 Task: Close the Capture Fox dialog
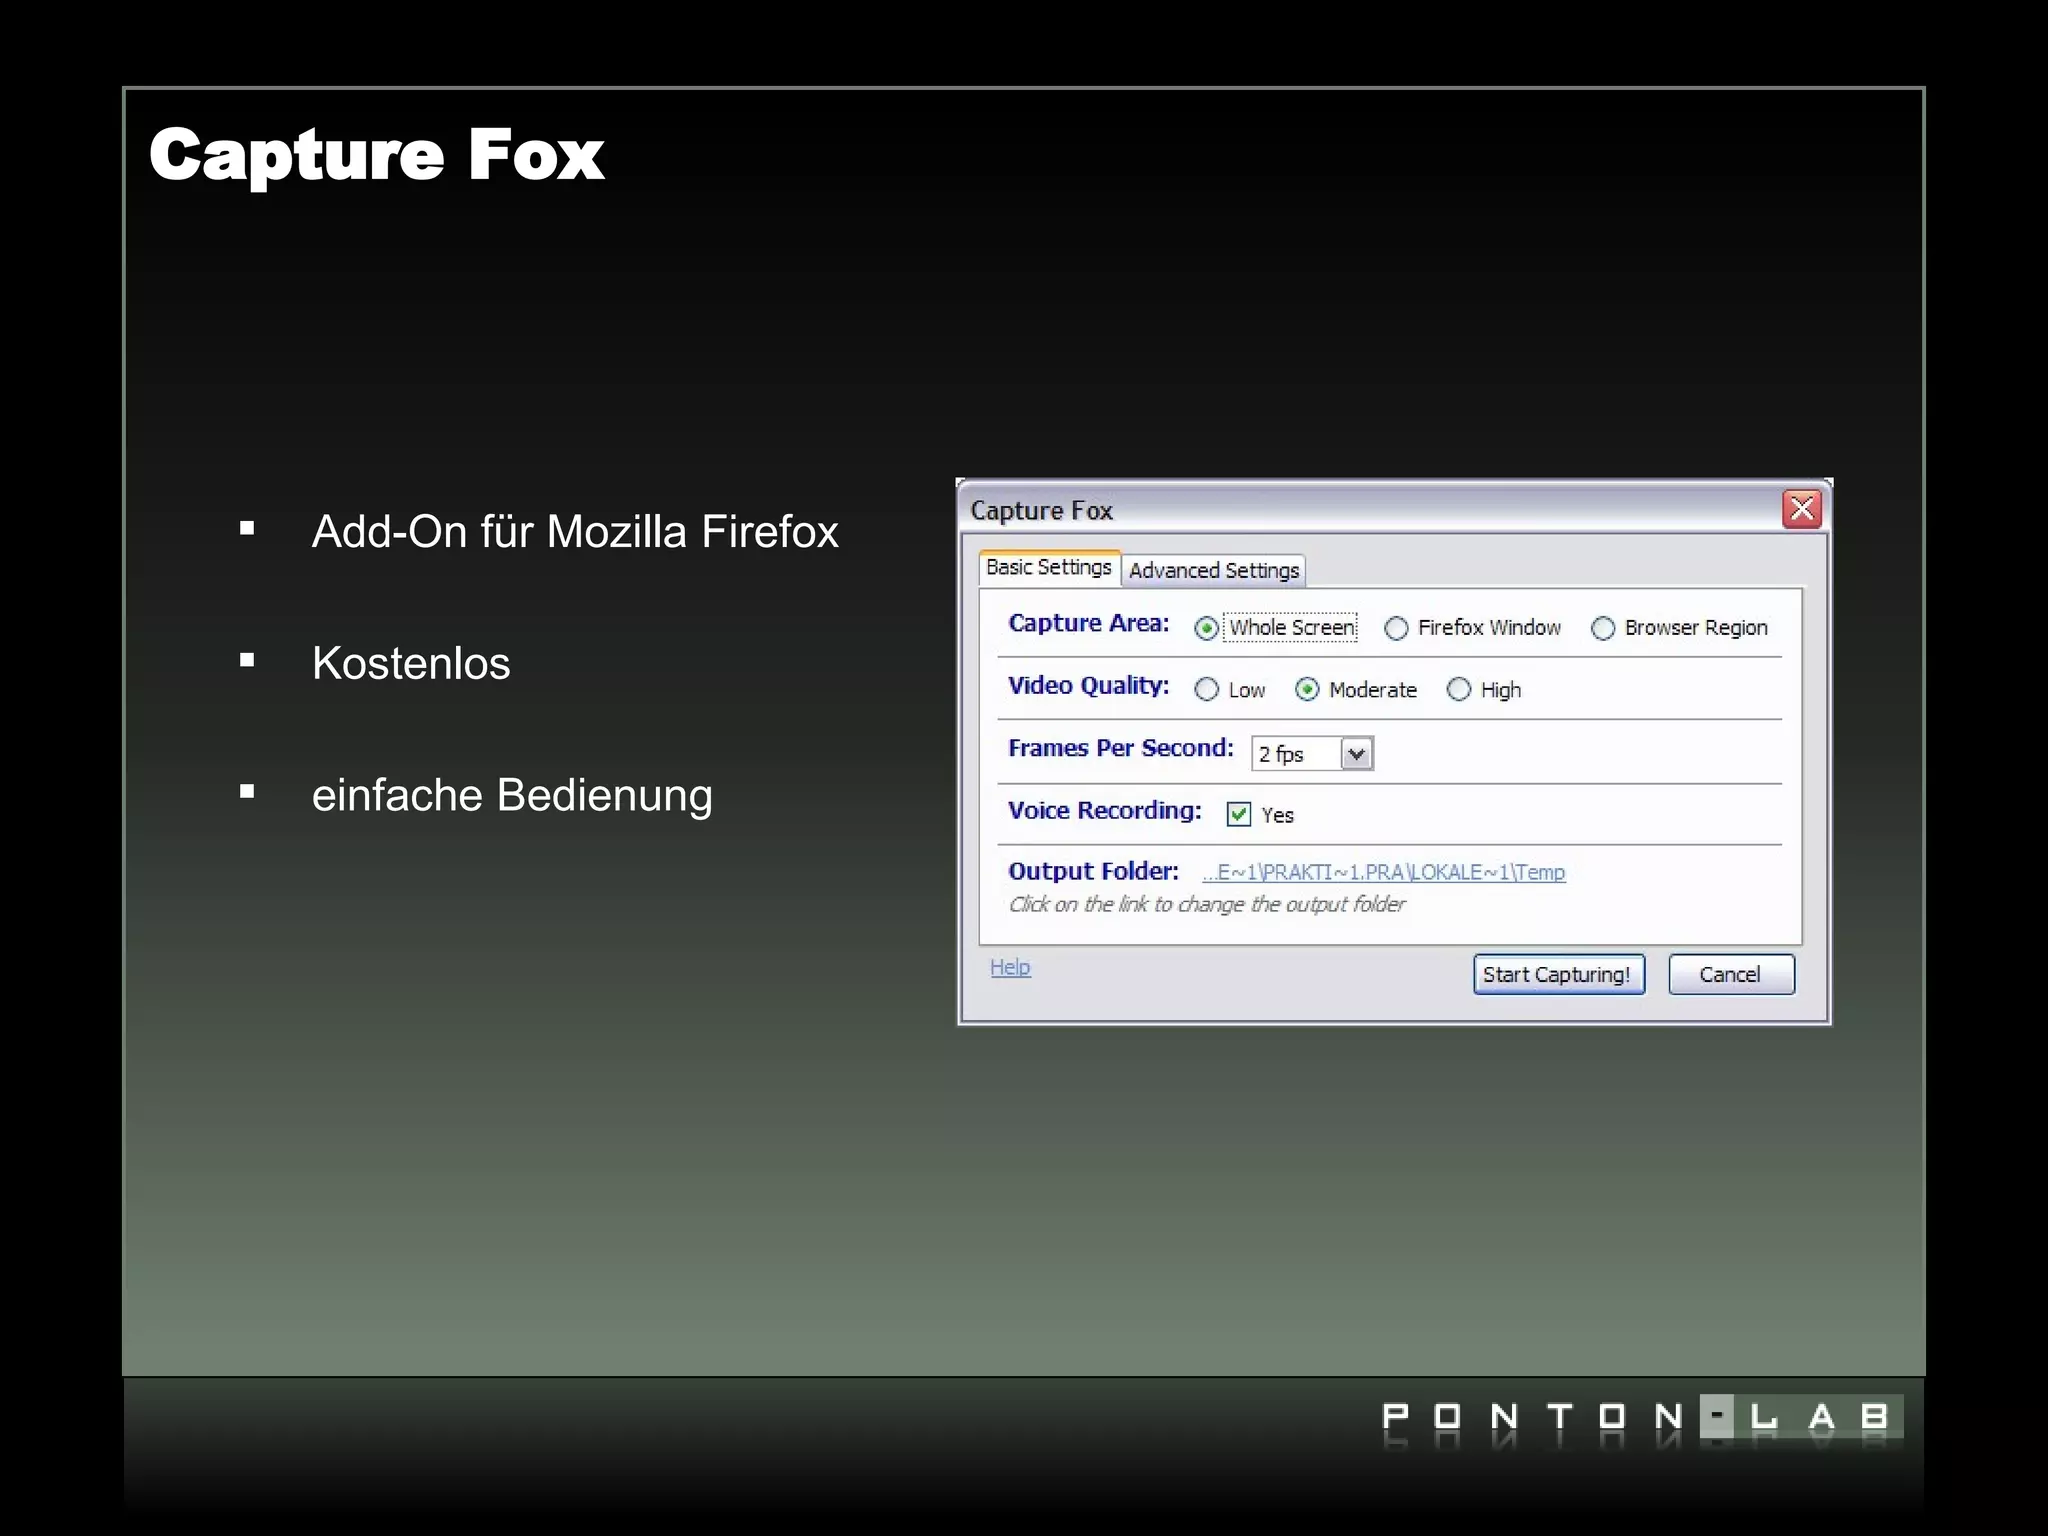(x=1802, y=509)
